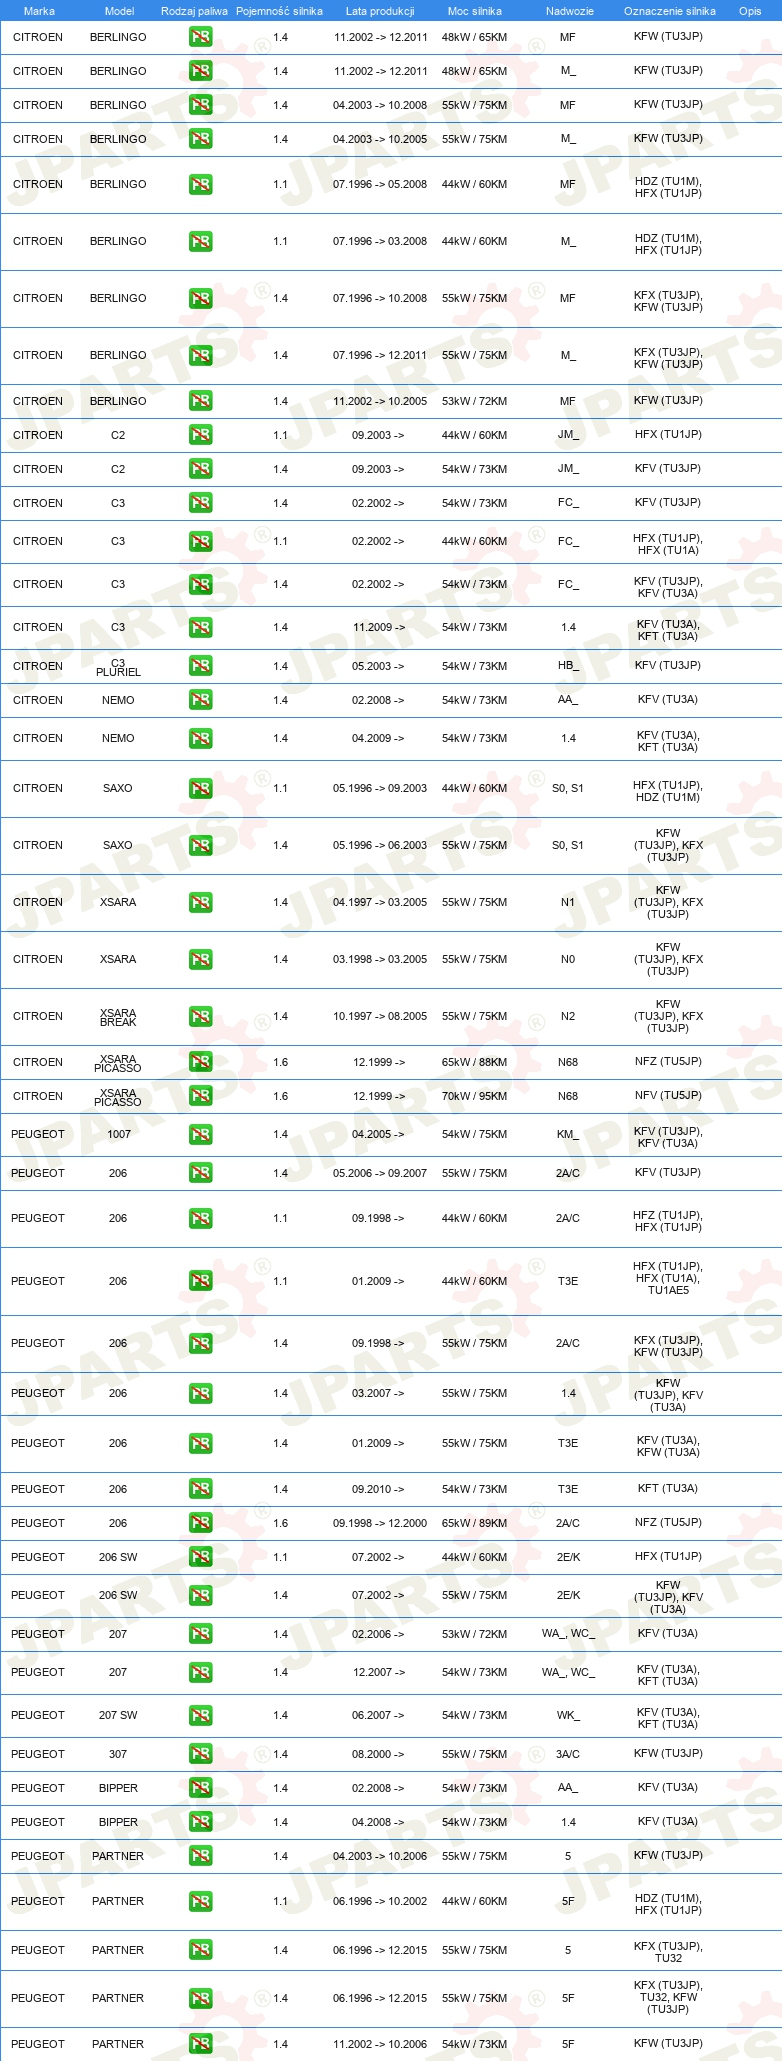Select PB icon in Xsara Picasso 70kW row

point(201,1096)
